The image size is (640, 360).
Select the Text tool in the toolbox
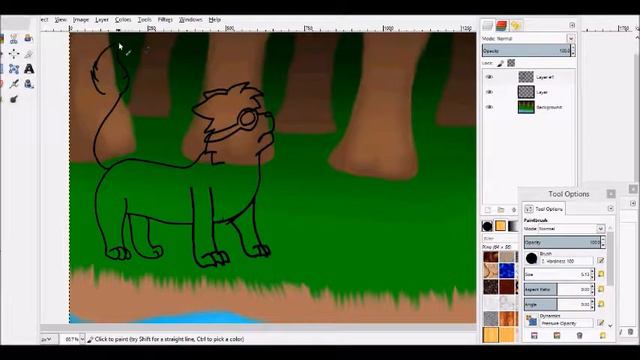[29, 69]
